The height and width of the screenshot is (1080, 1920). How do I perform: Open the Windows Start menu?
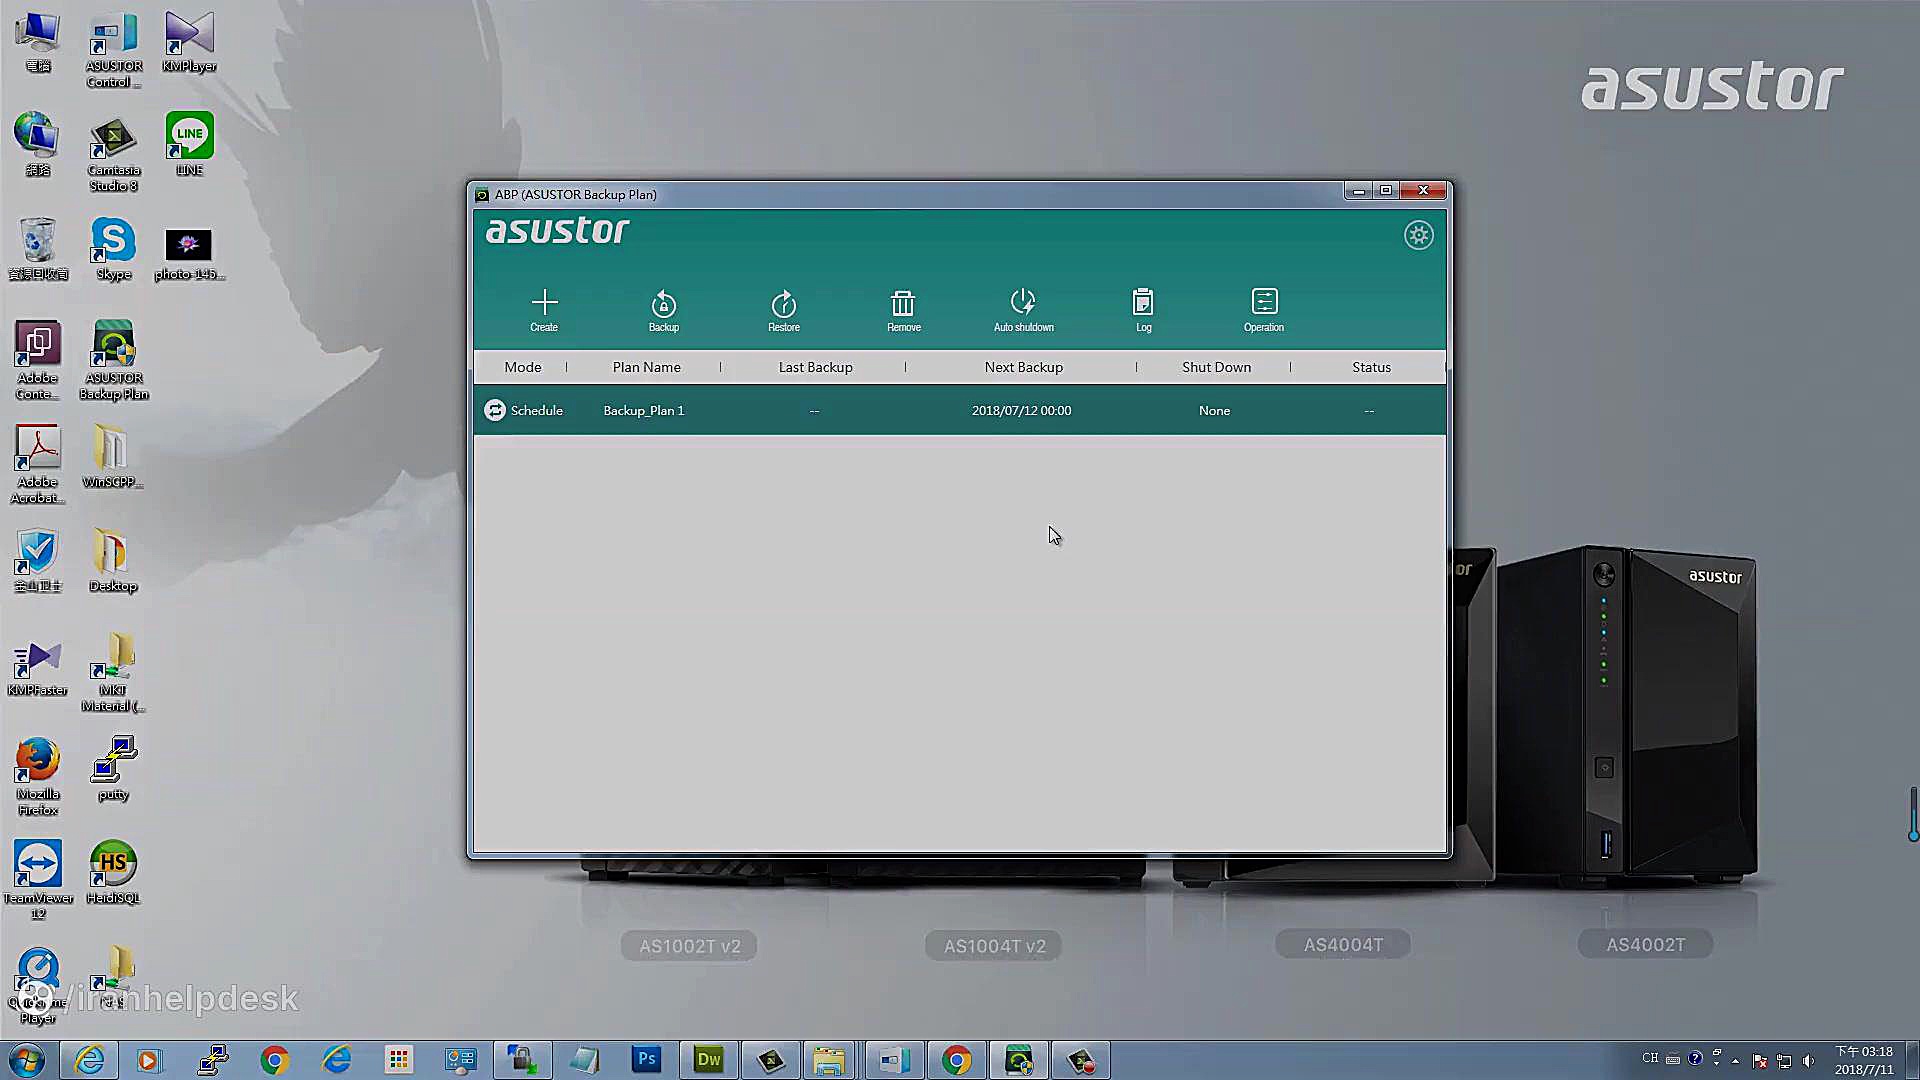click(x=27, y=1060)
